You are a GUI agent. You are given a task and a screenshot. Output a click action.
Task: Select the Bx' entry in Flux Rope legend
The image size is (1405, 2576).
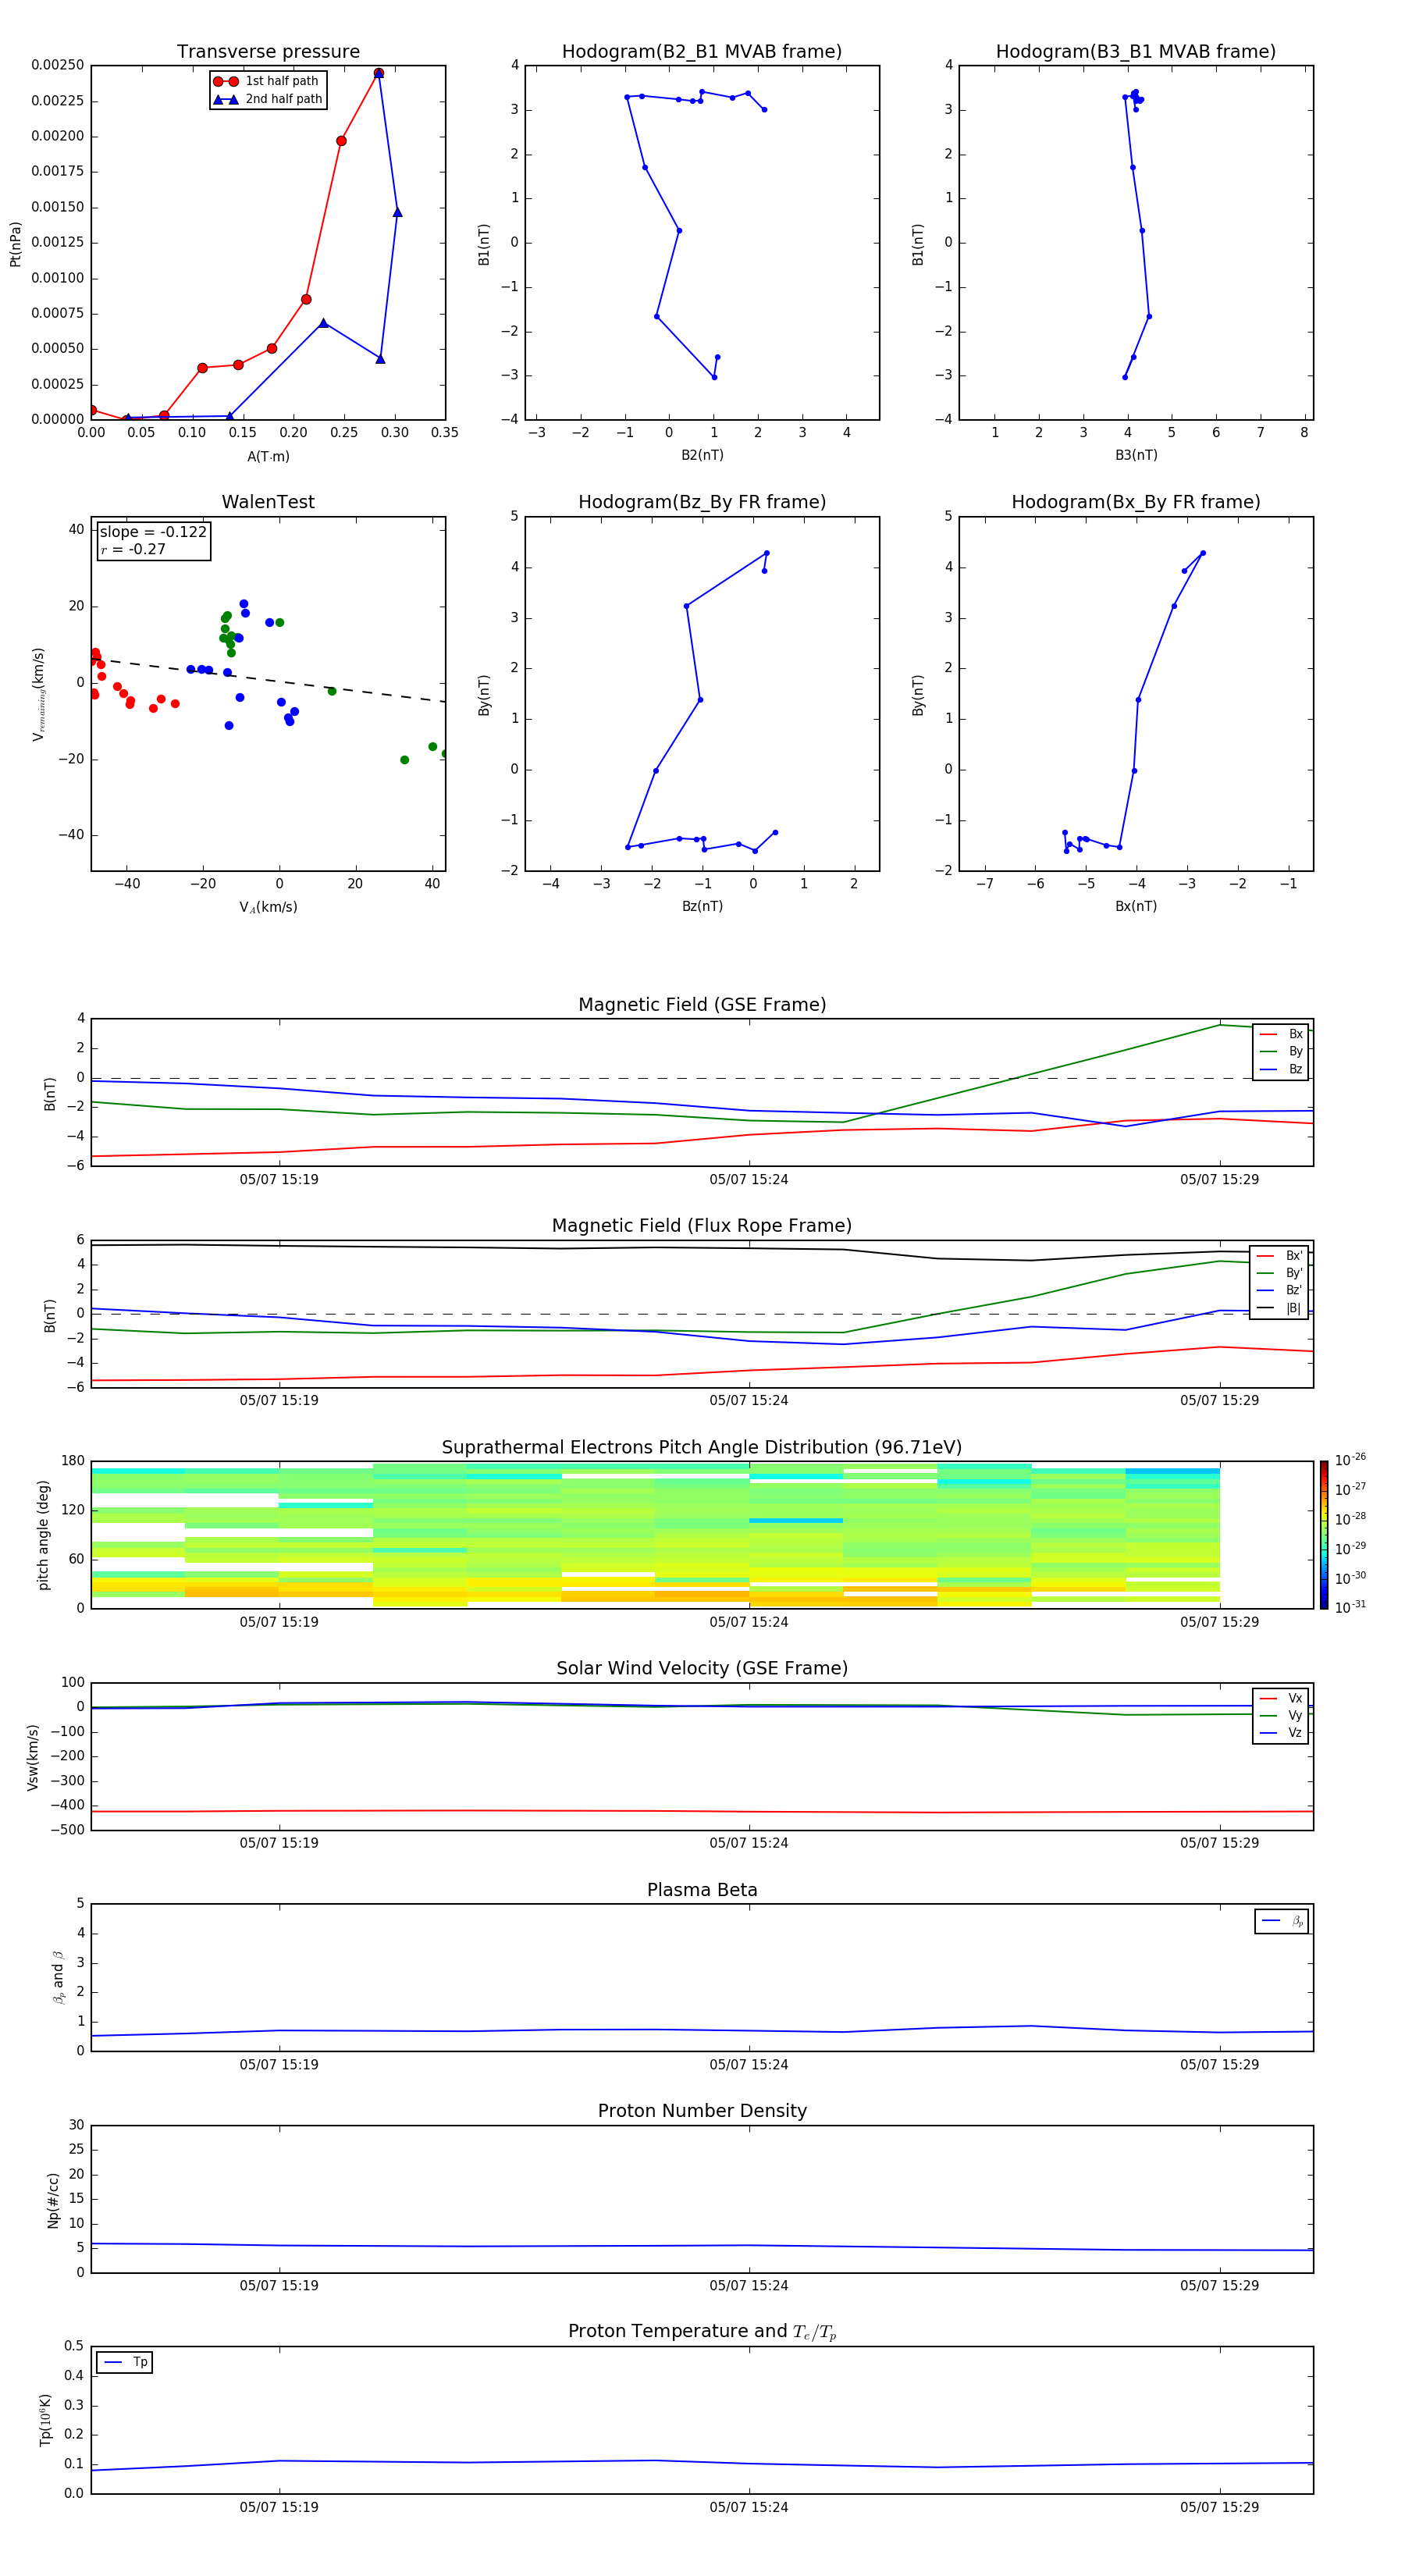click(1279, 1256)
